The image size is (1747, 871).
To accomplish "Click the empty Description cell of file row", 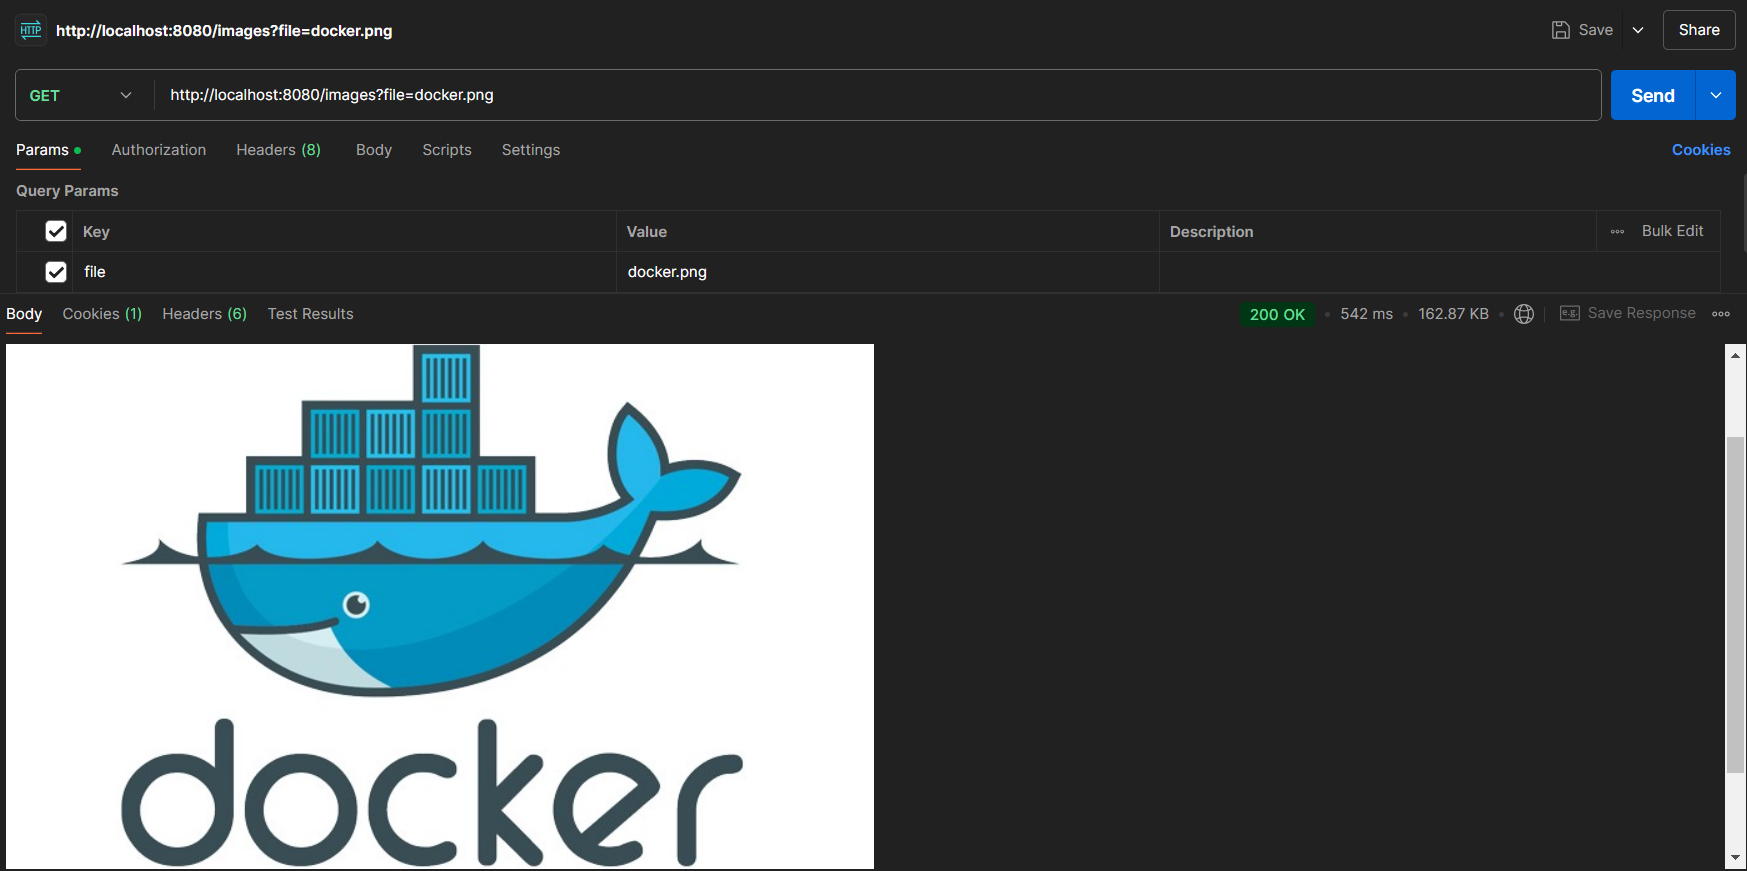I will (1440, 272).
